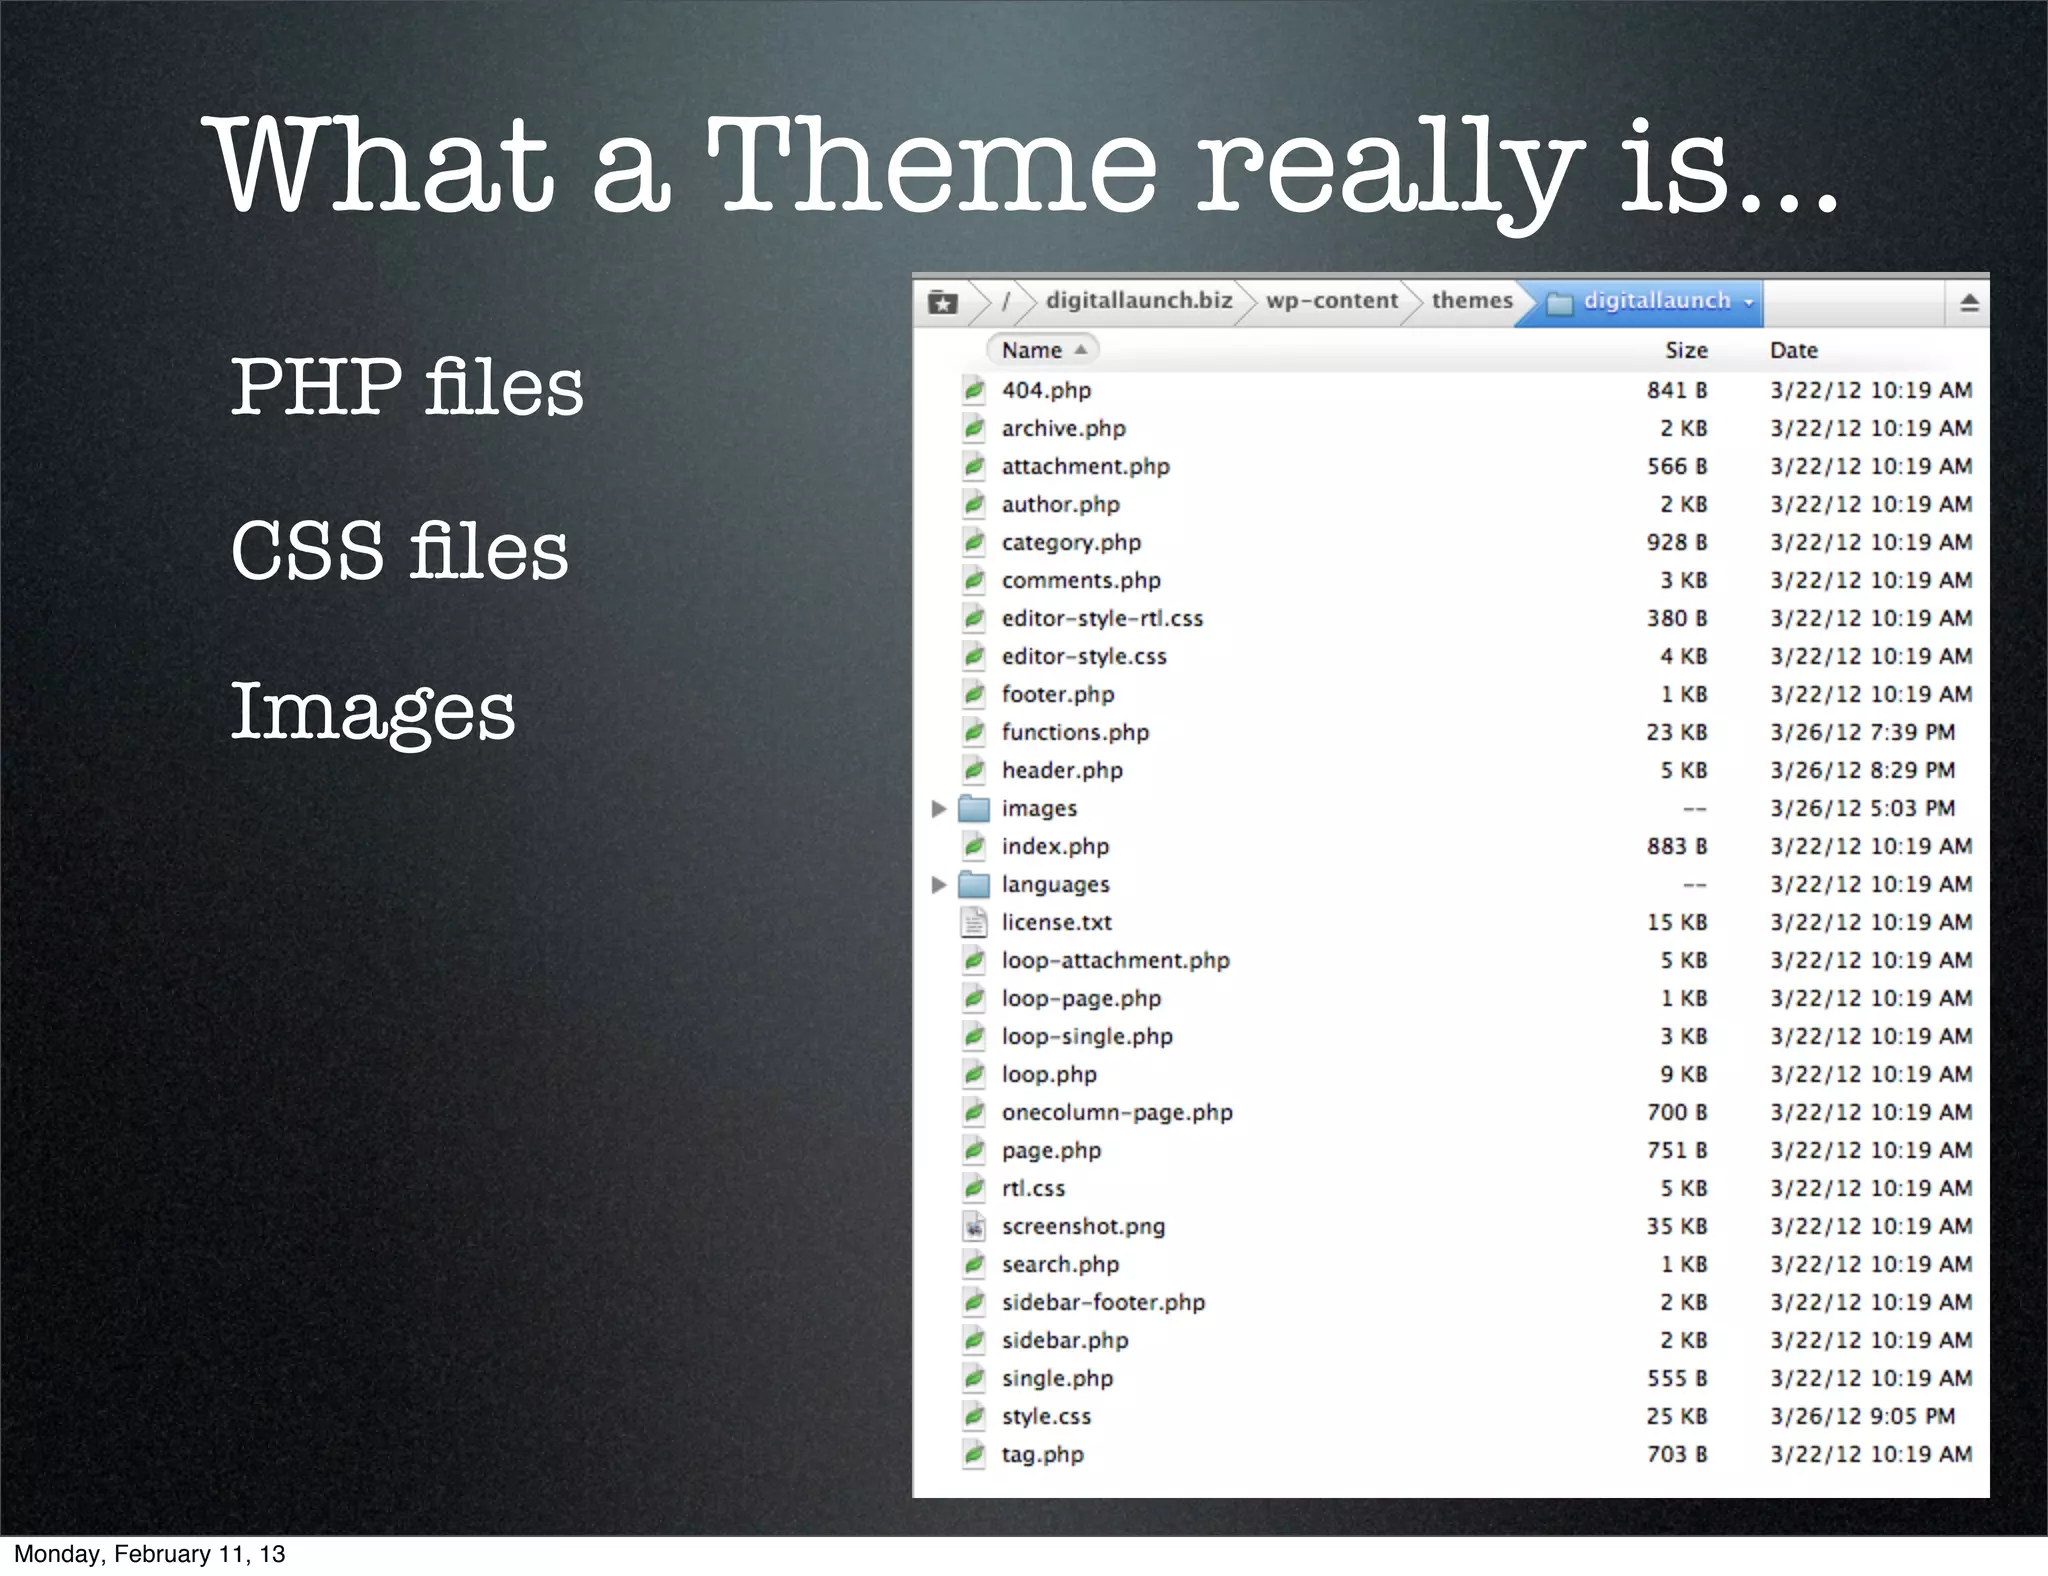2048x1576 pixels.
Task: Sort by the Date column header
Action: point(1793,350)
